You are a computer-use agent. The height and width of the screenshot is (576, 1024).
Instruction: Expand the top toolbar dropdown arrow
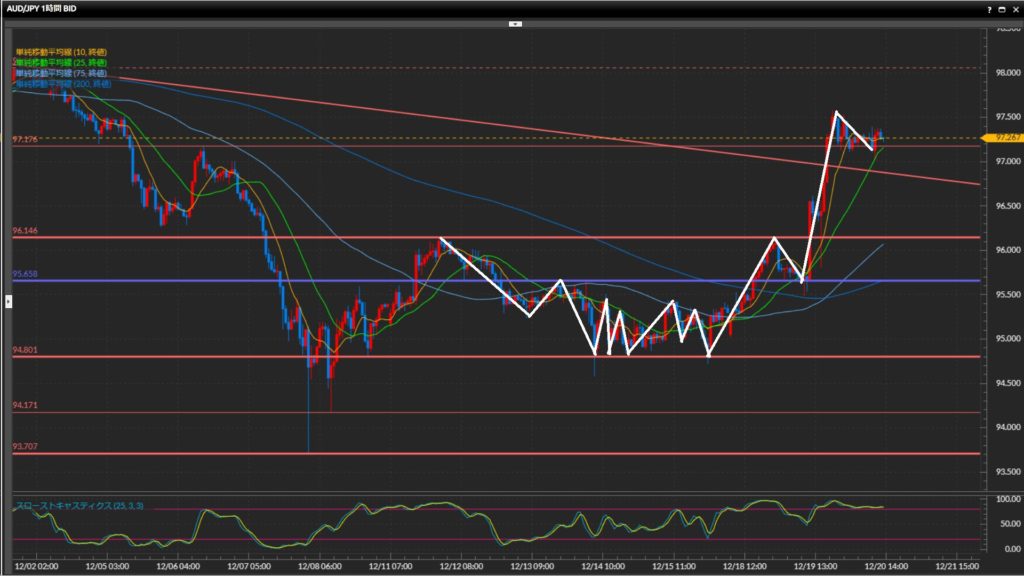pyautogui.click(x=515, y=22)
